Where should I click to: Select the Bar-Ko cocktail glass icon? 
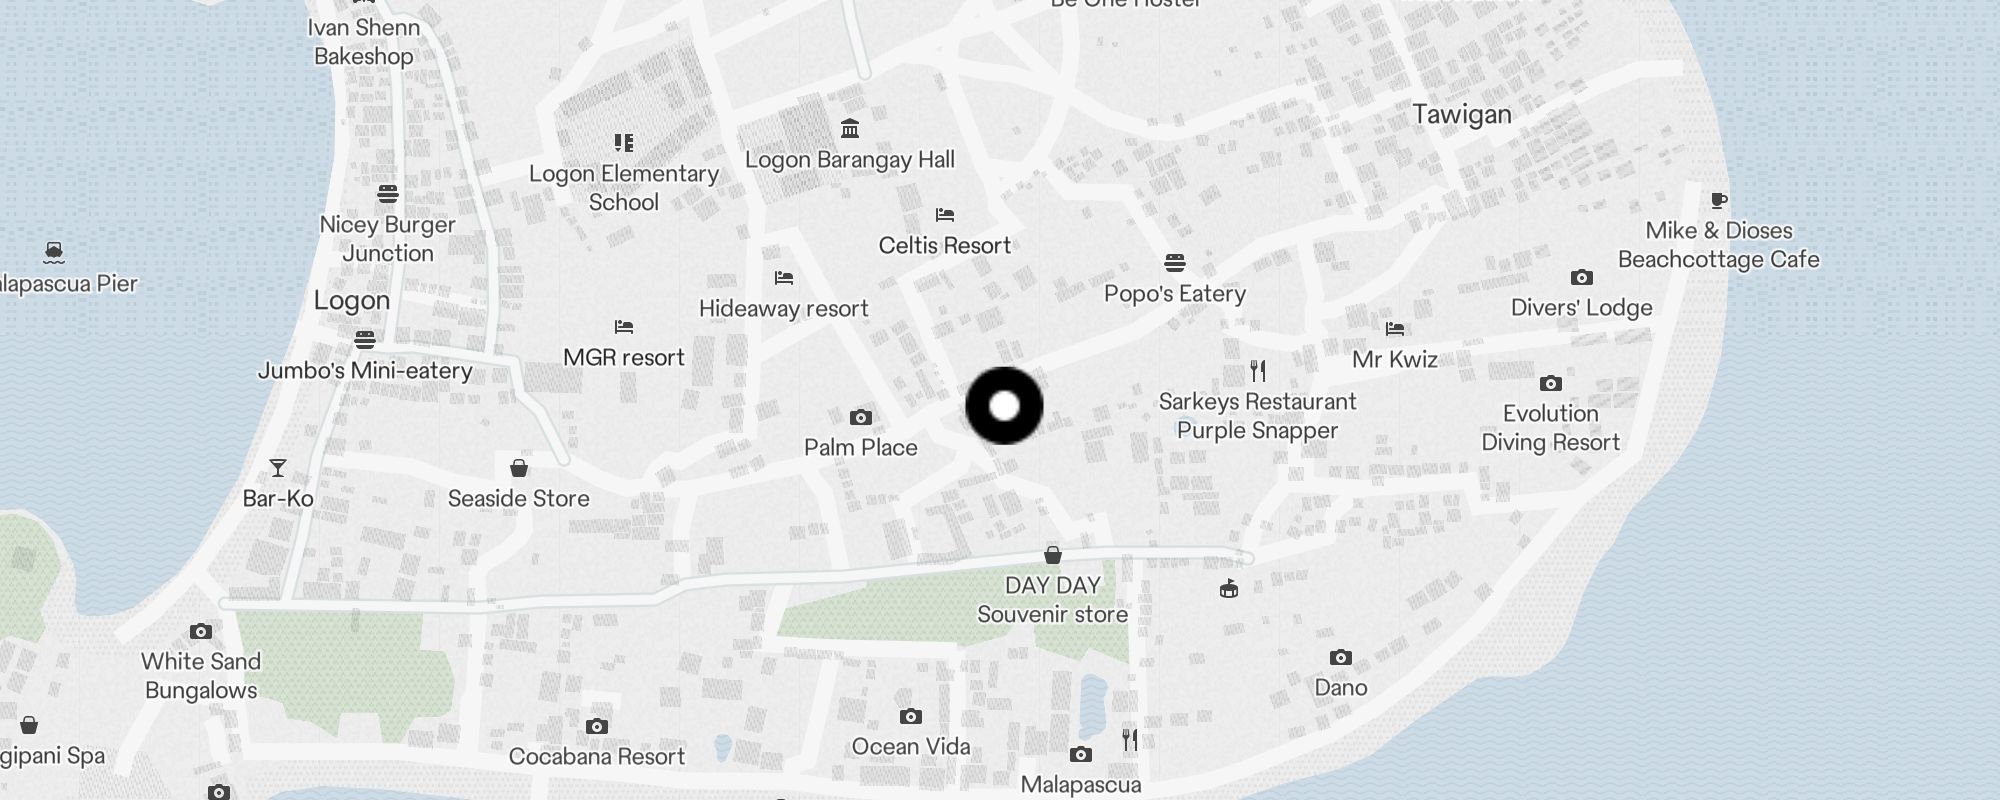point(278,468)
